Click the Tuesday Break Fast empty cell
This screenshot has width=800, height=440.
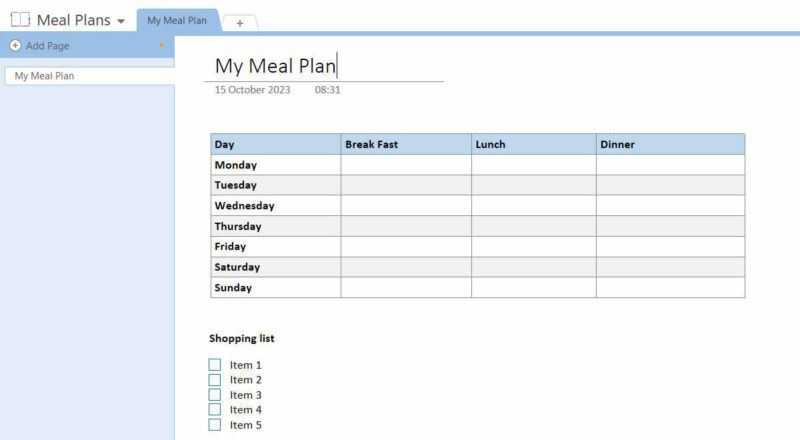[x=406, y=185]
